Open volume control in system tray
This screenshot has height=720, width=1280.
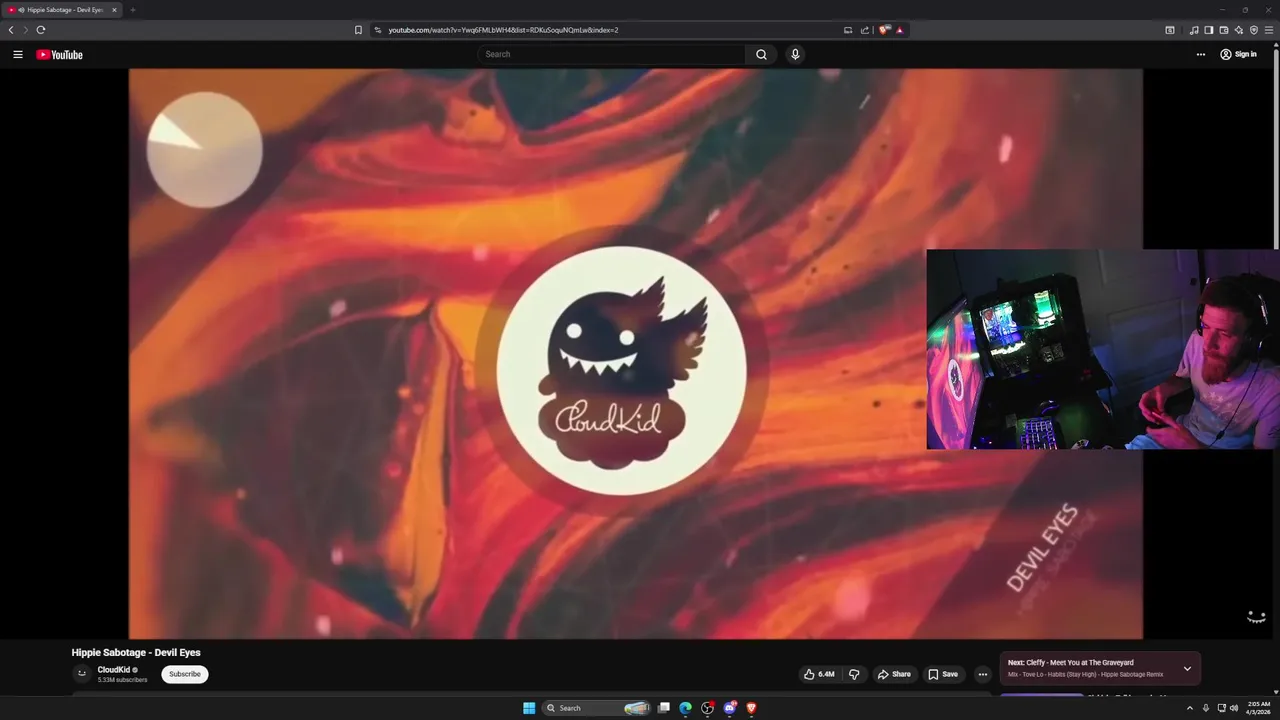(x=1233, y=708)
